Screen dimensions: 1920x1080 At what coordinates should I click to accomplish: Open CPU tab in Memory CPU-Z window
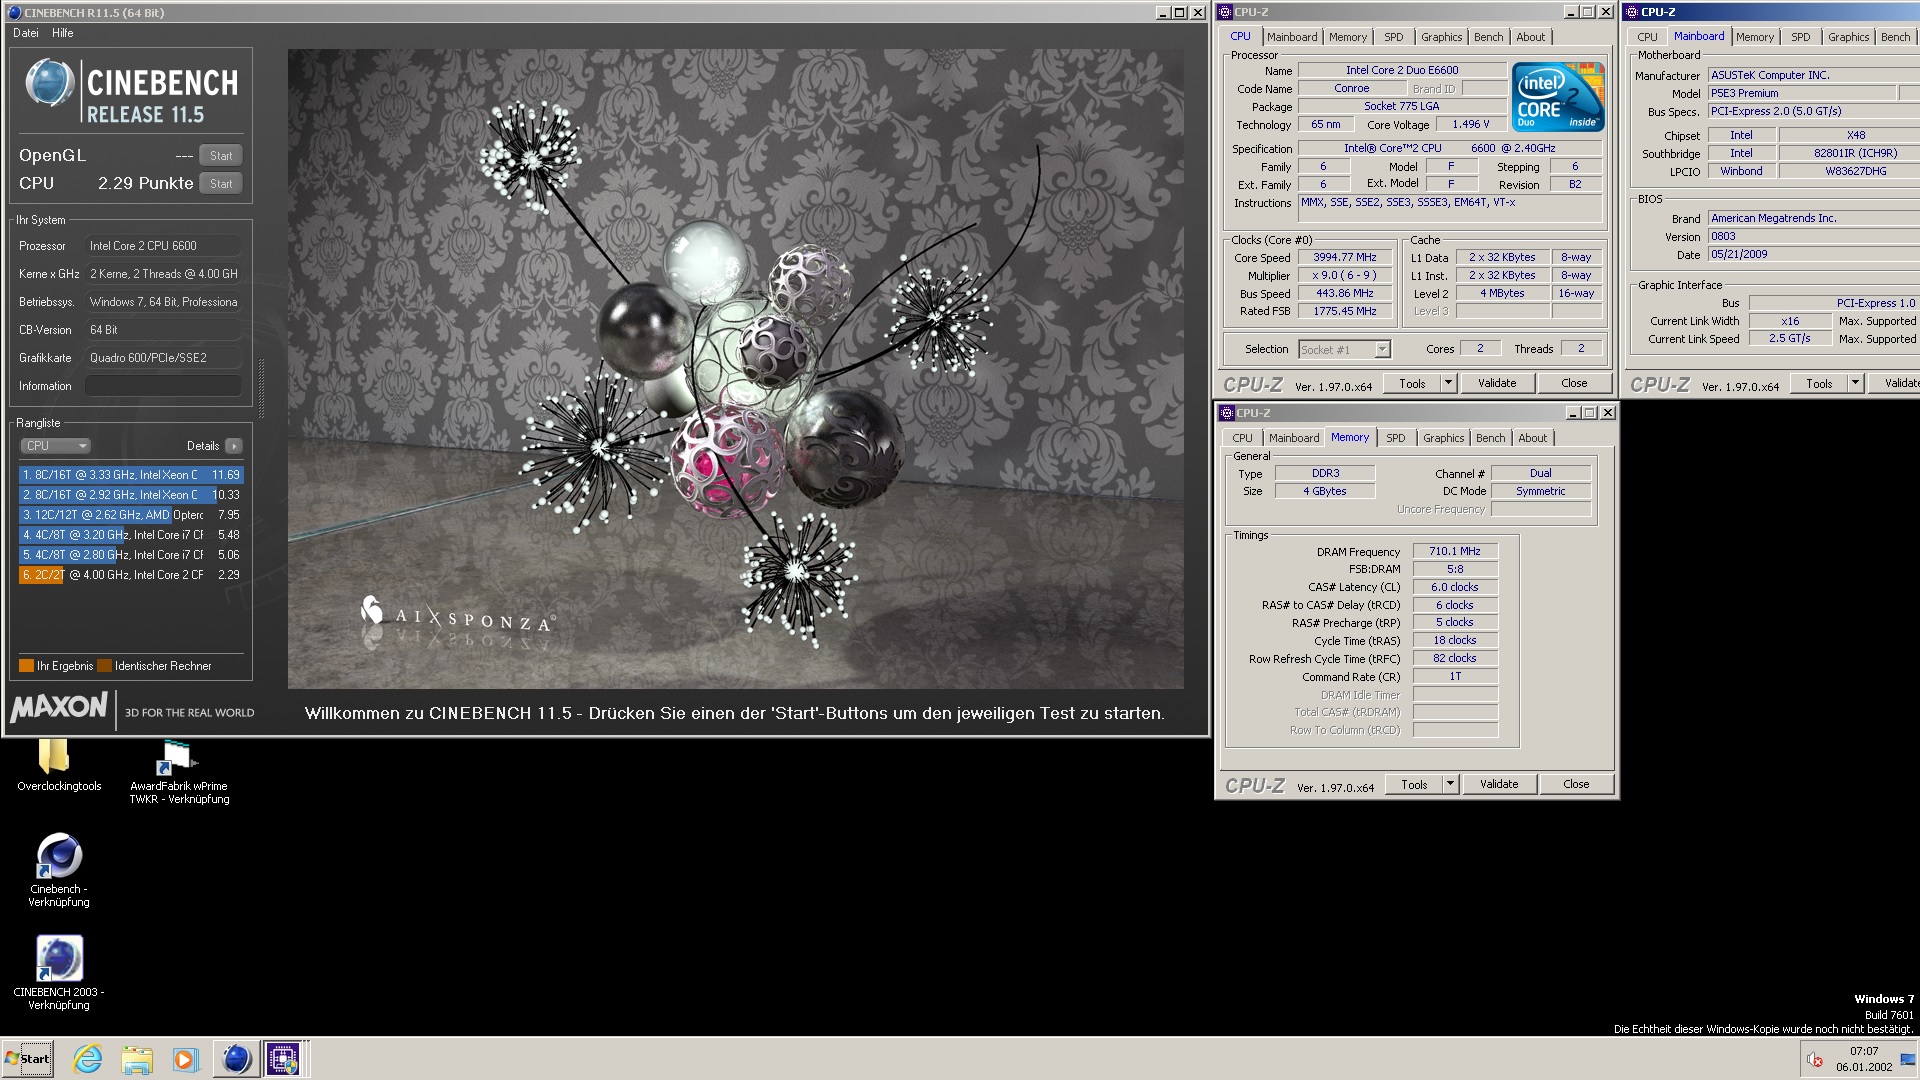click(x=1242, y=438)
